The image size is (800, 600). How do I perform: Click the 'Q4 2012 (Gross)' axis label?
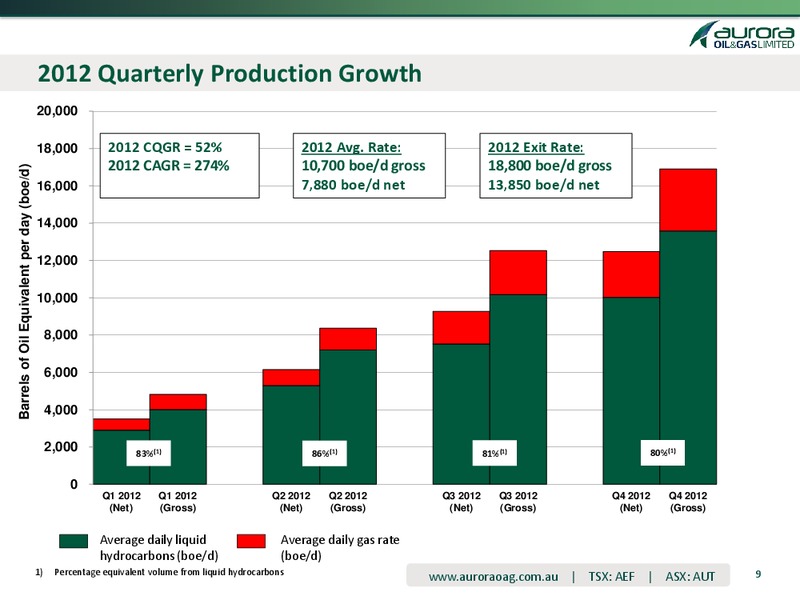[688, 502]
